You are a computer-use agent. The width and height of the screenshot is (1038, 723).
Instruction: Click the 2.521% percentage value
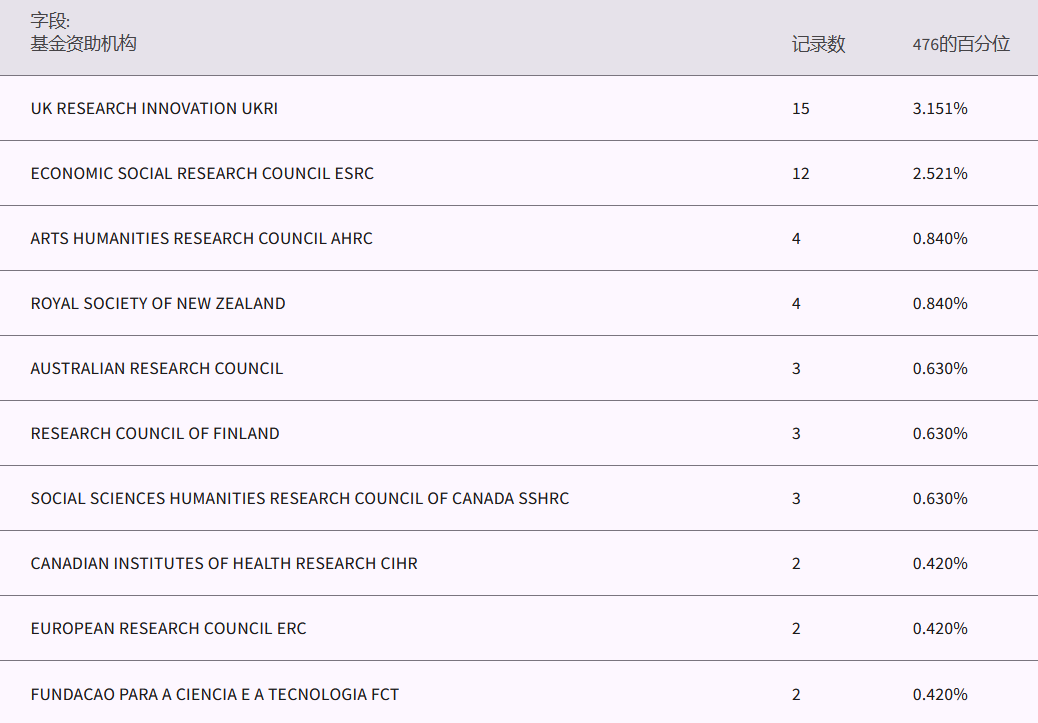(940, 173)
